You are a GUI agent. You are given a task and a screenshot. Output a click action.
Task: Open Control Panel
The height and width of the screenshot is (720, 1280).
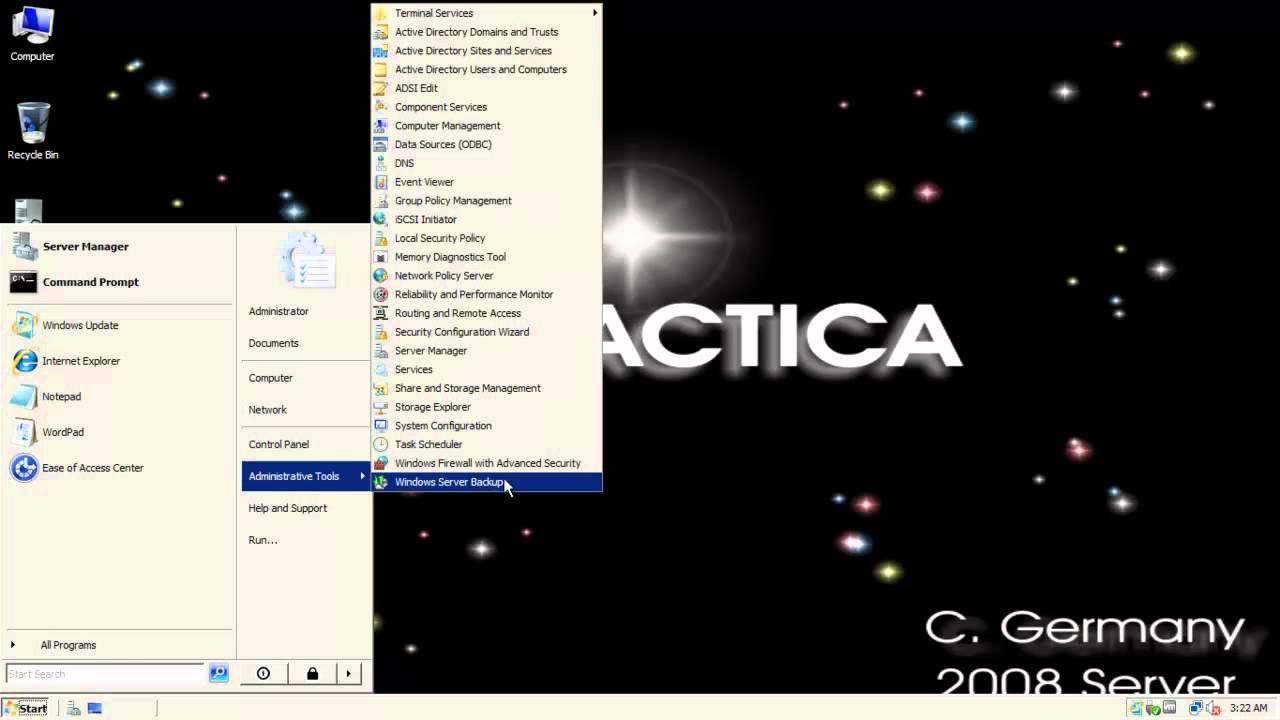278,444
